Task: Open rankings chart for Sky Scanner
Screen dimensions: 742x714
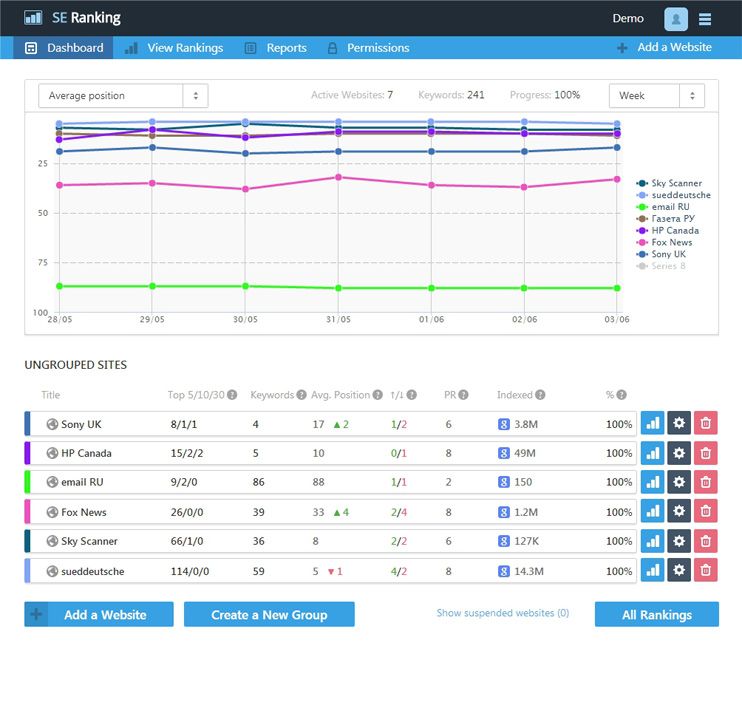Action: (x=653, y=541)
